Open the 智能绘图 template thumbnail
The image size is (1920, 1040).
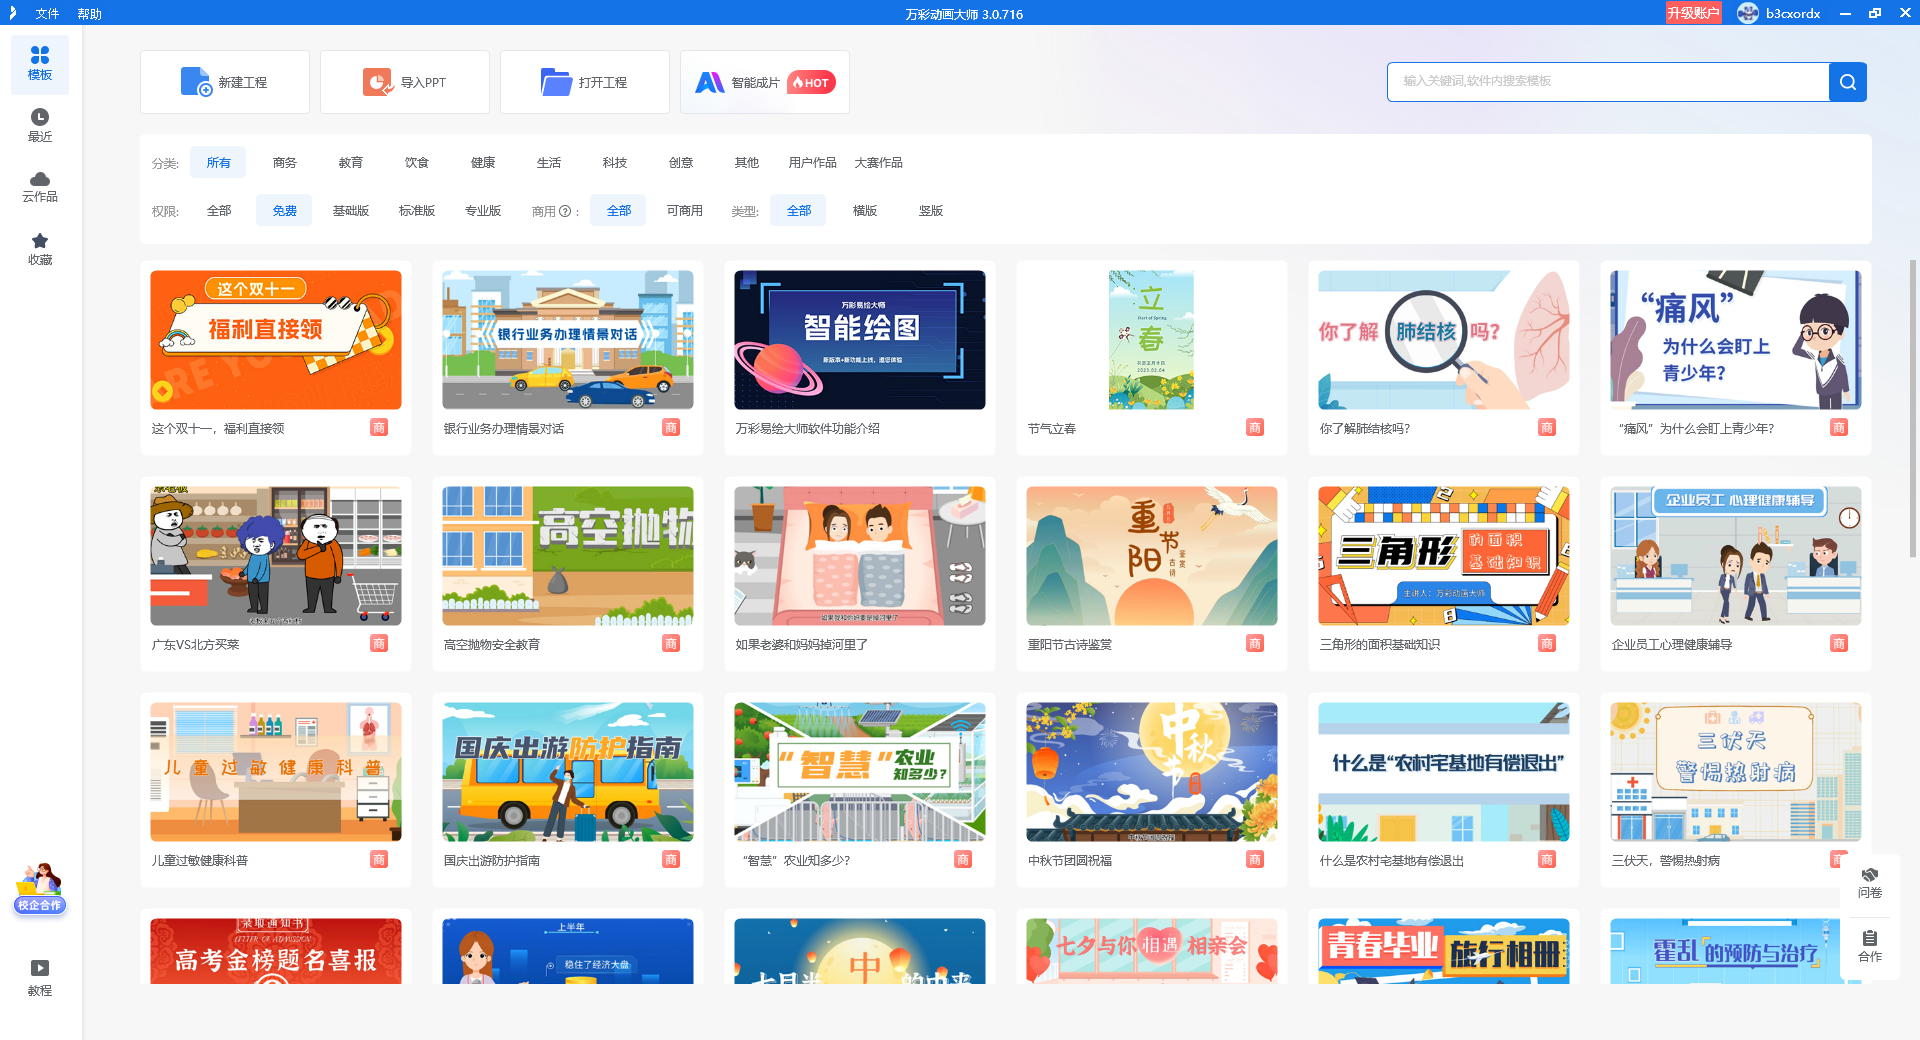[860, 340]
